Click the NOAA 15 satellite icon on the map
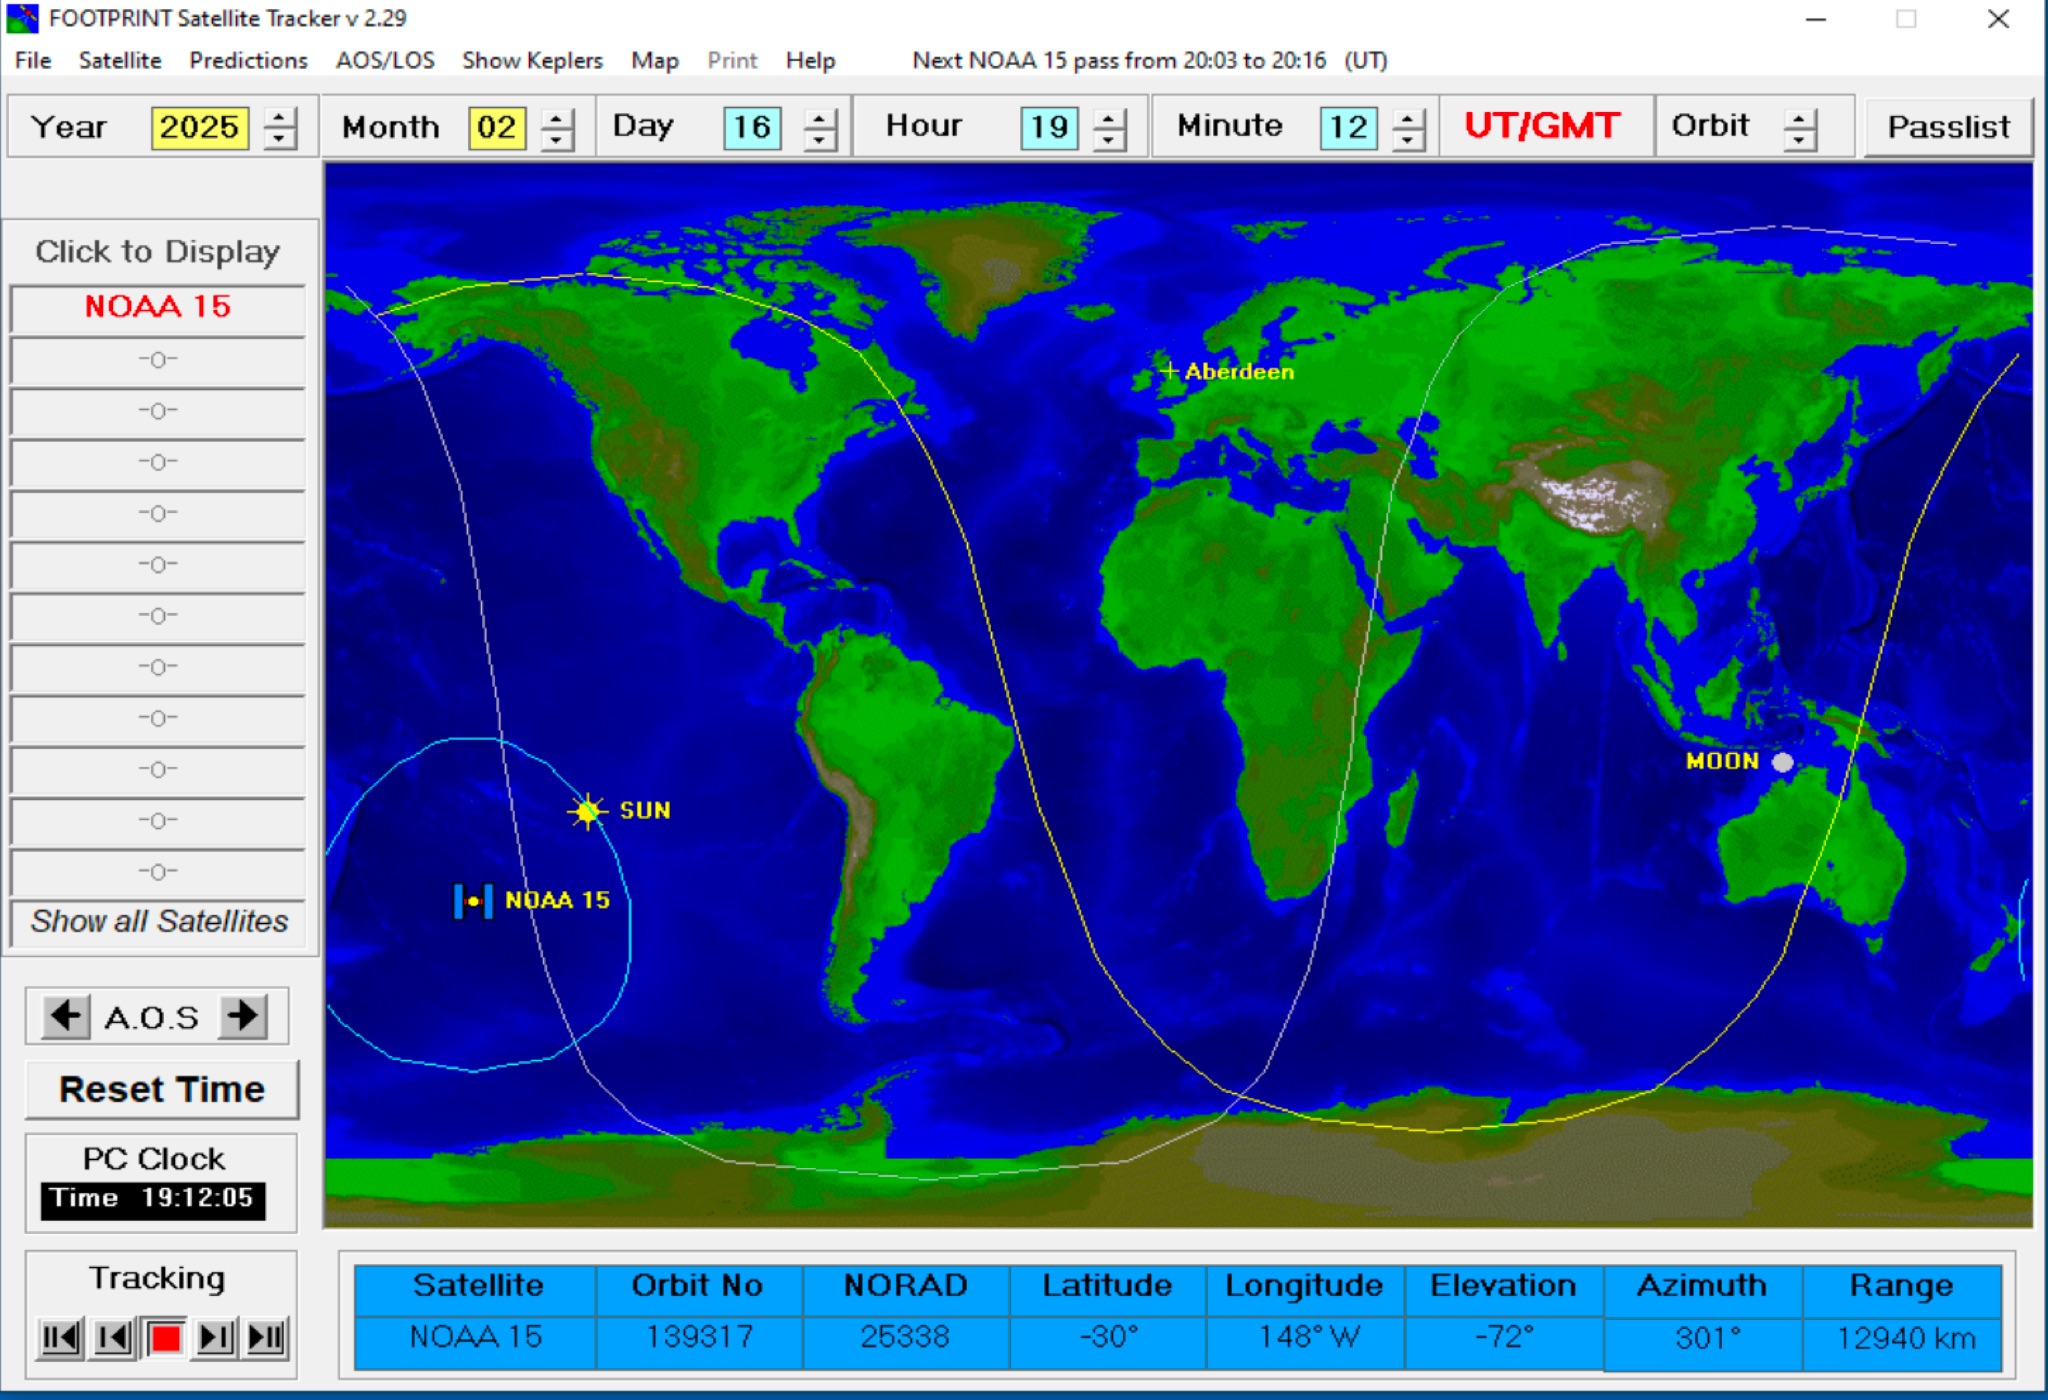 point(473,901)
